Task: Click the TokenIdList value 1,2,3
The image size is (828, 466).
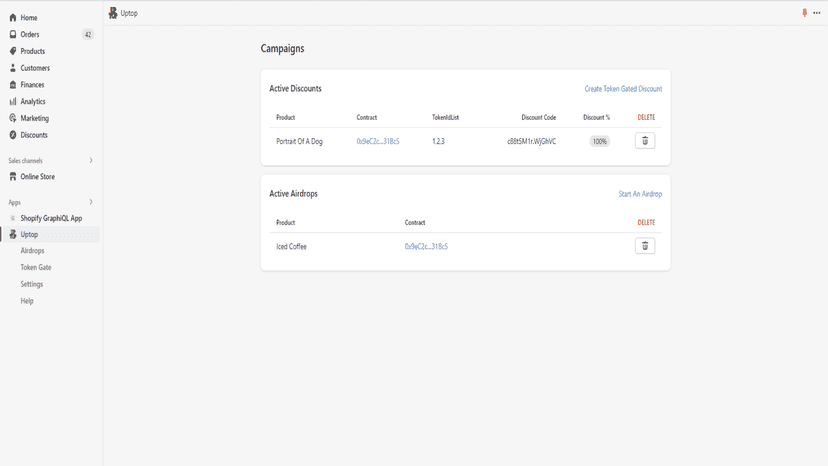Action: [x=438, y=141]
